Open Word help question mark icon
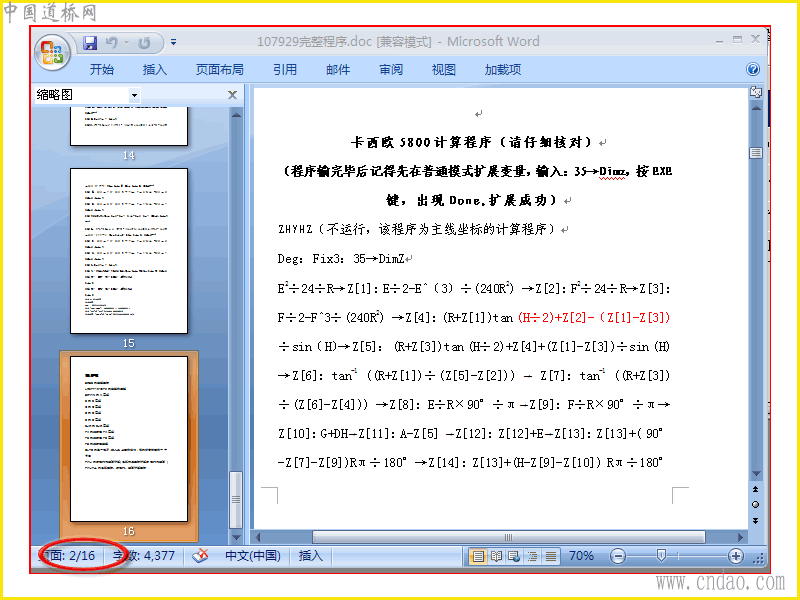 click(x=753, y=69)
